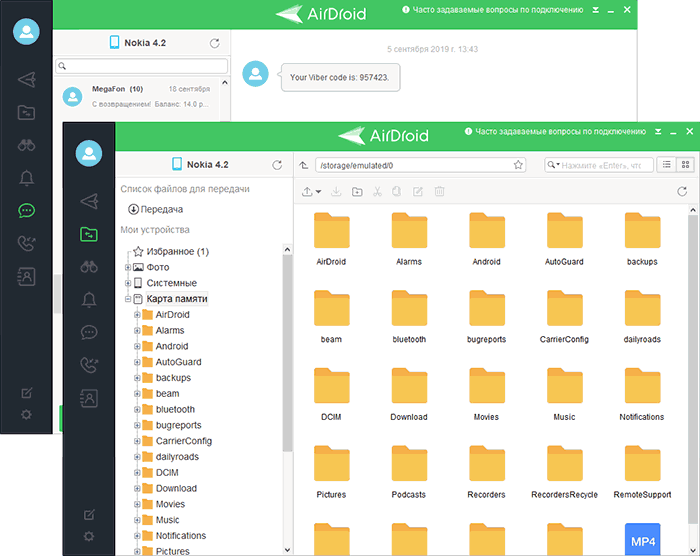Open the search options dropdown in the file search
Screen dimensions: 700x556
(554, 165)
